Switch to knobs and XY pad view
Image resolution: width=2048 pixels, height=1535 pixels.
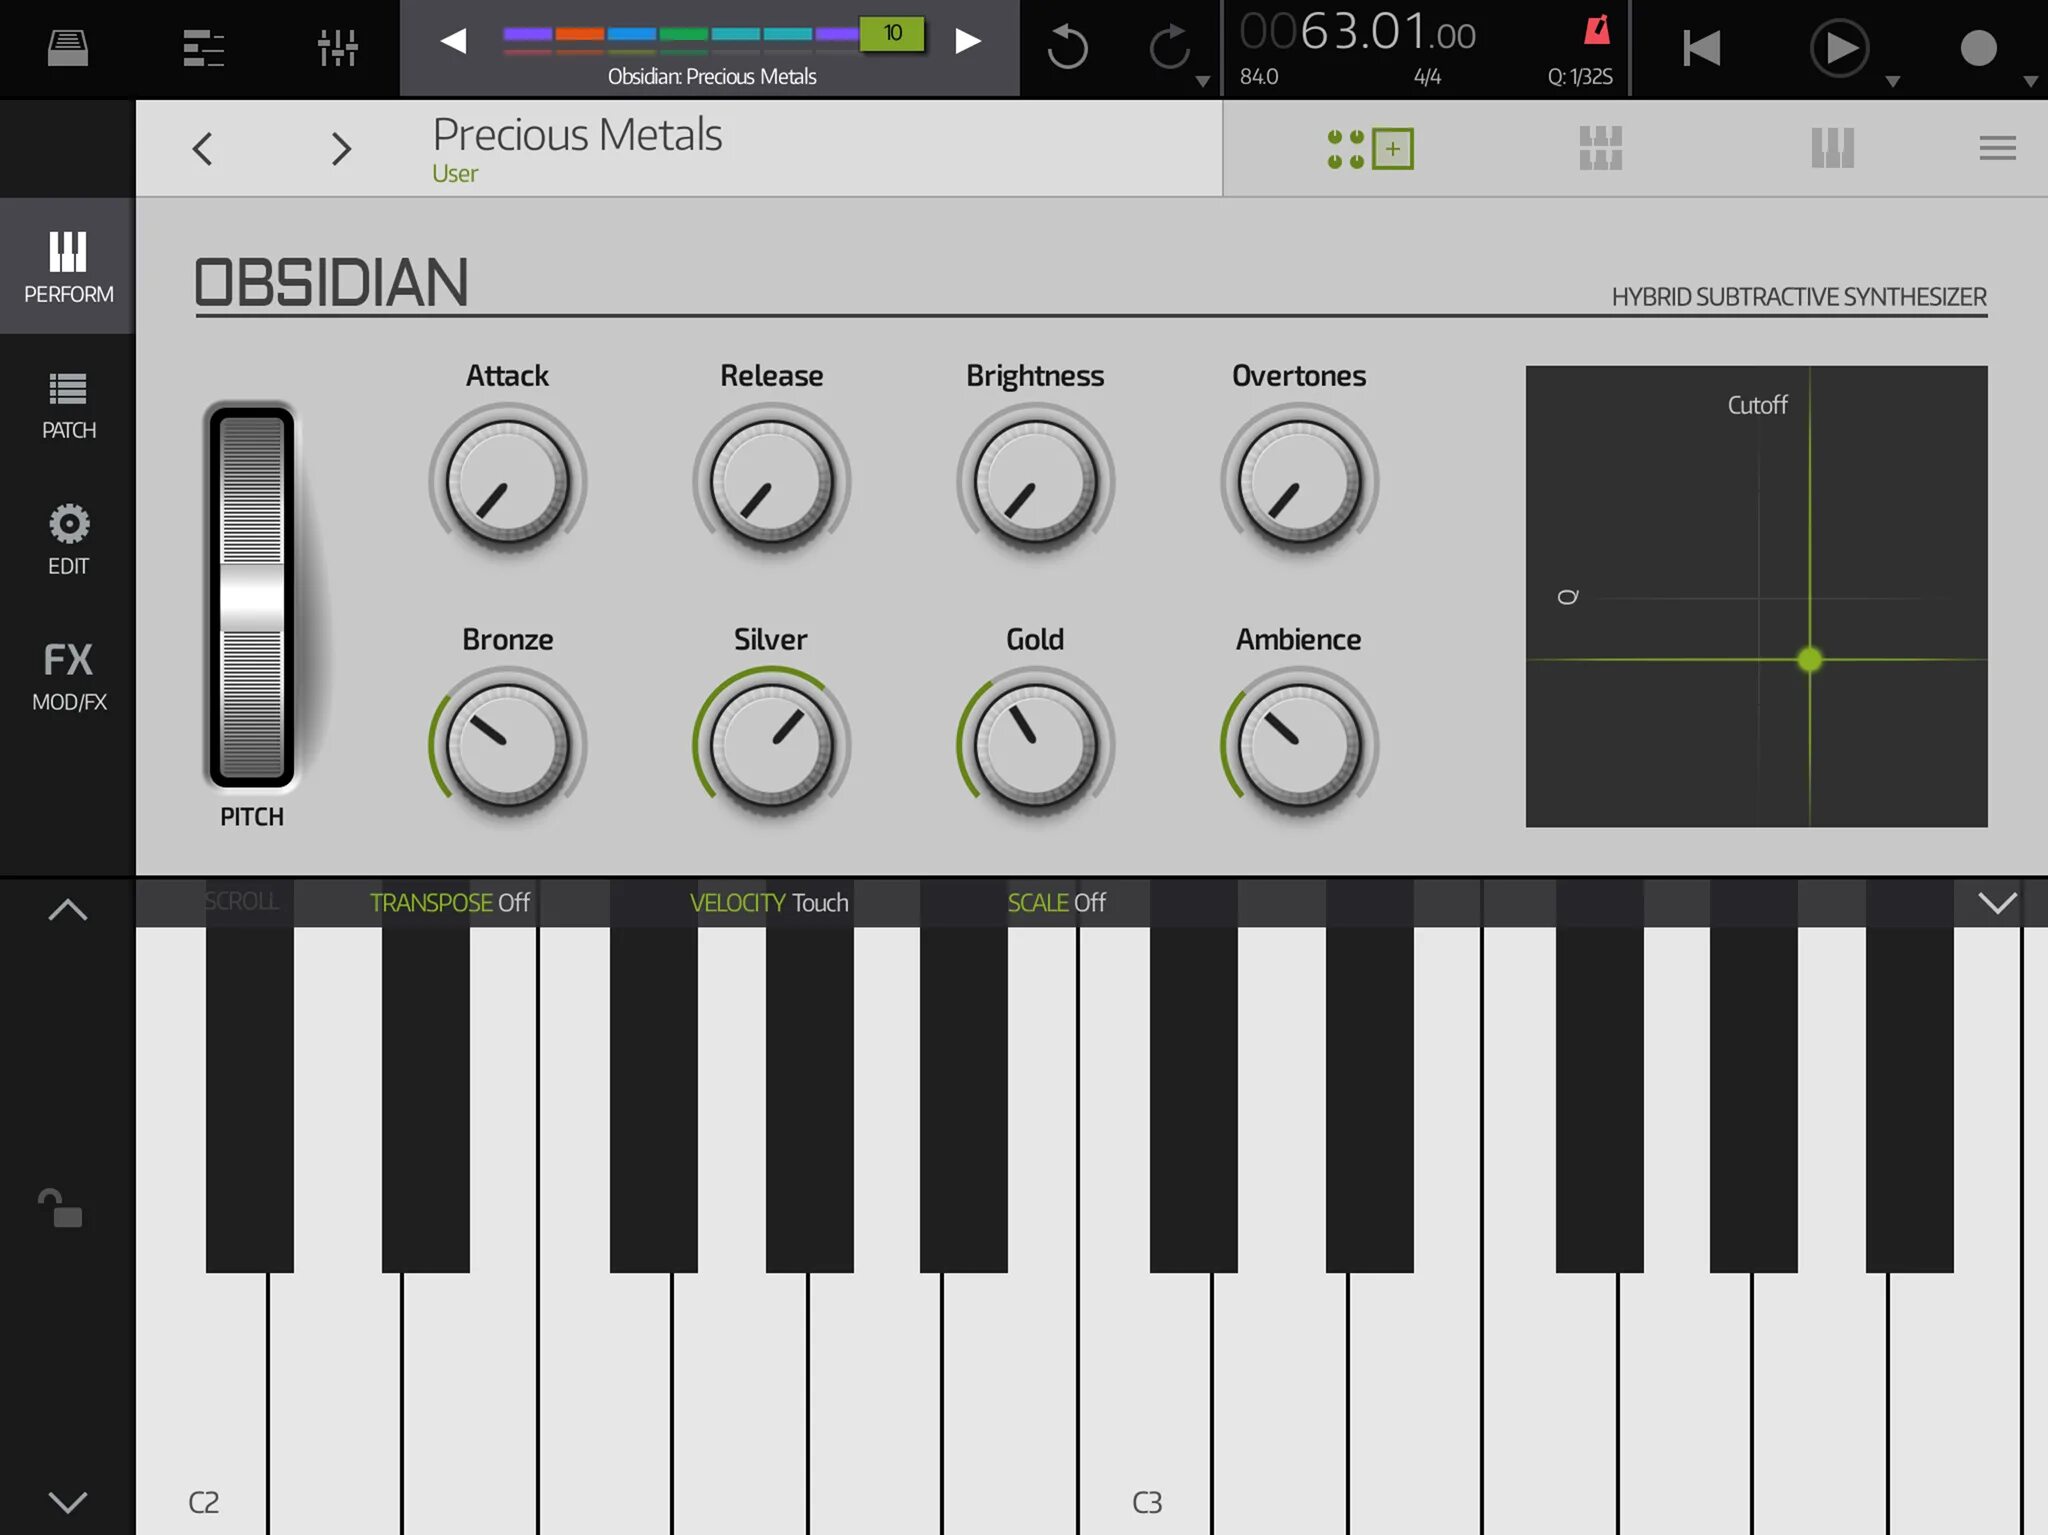[1370, 149]
